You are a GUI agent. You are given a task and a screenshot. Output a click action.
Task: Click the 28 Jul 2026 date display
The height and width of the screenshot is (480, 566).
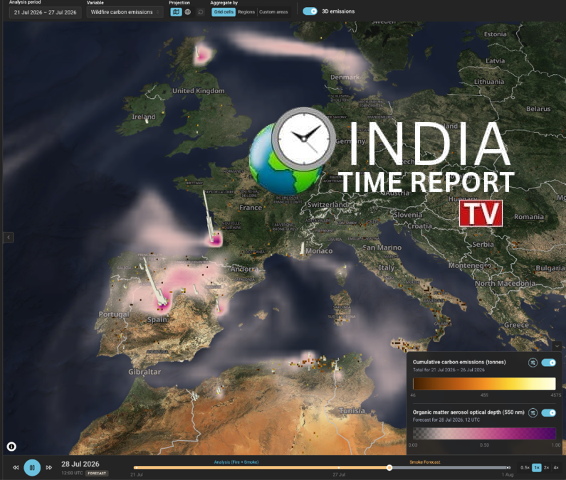[x=80, y=464]
